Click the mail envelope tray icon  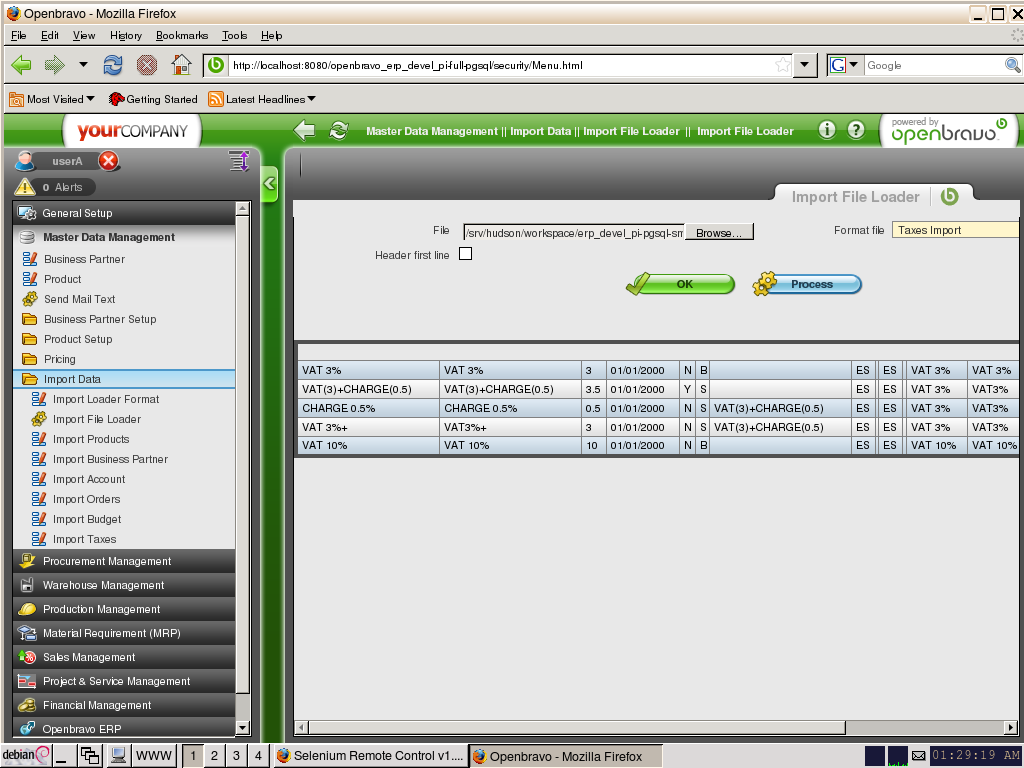918,756
